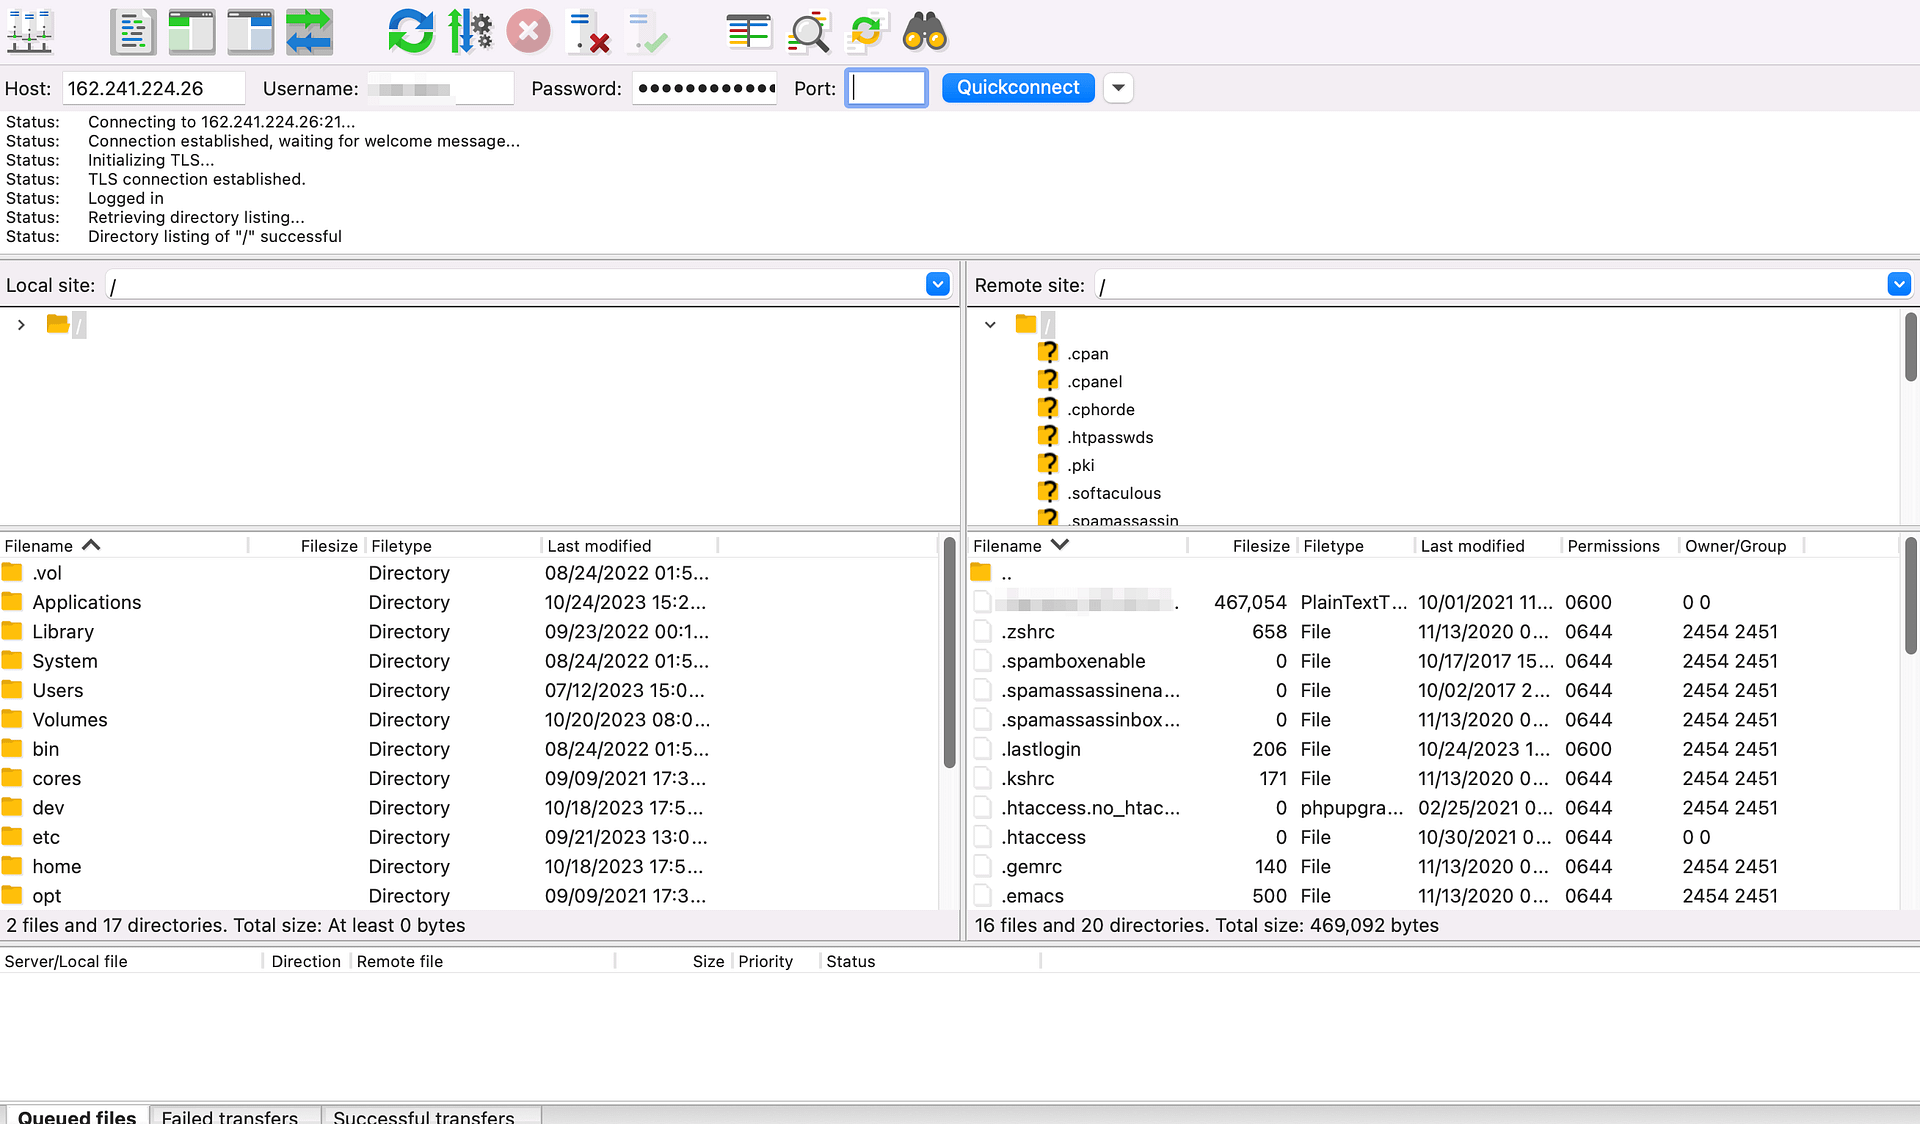Open Quickconnect history dropdown arrow
Image resolution: width=1920 pixels, height=1124 pixels.
[1118, 88]
